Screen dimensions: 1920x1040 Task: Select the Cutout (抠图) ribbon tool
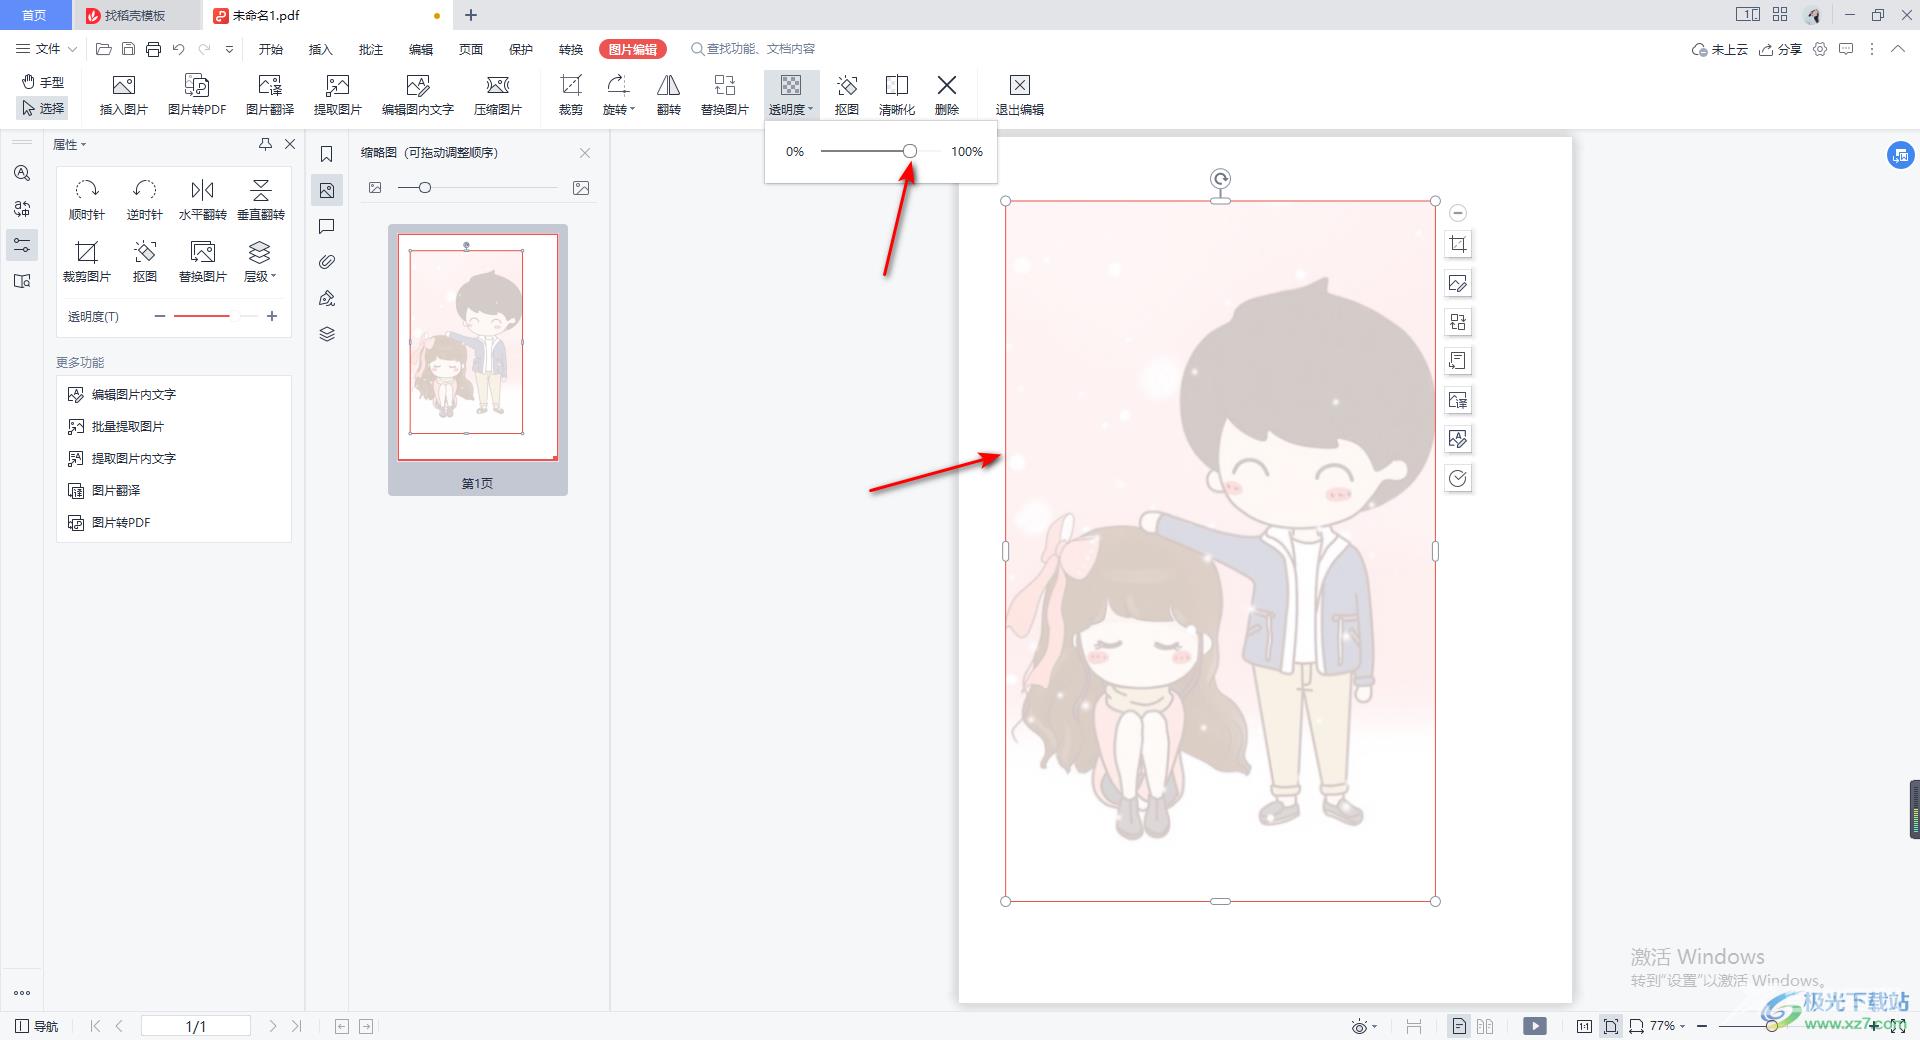click(847, 95)
